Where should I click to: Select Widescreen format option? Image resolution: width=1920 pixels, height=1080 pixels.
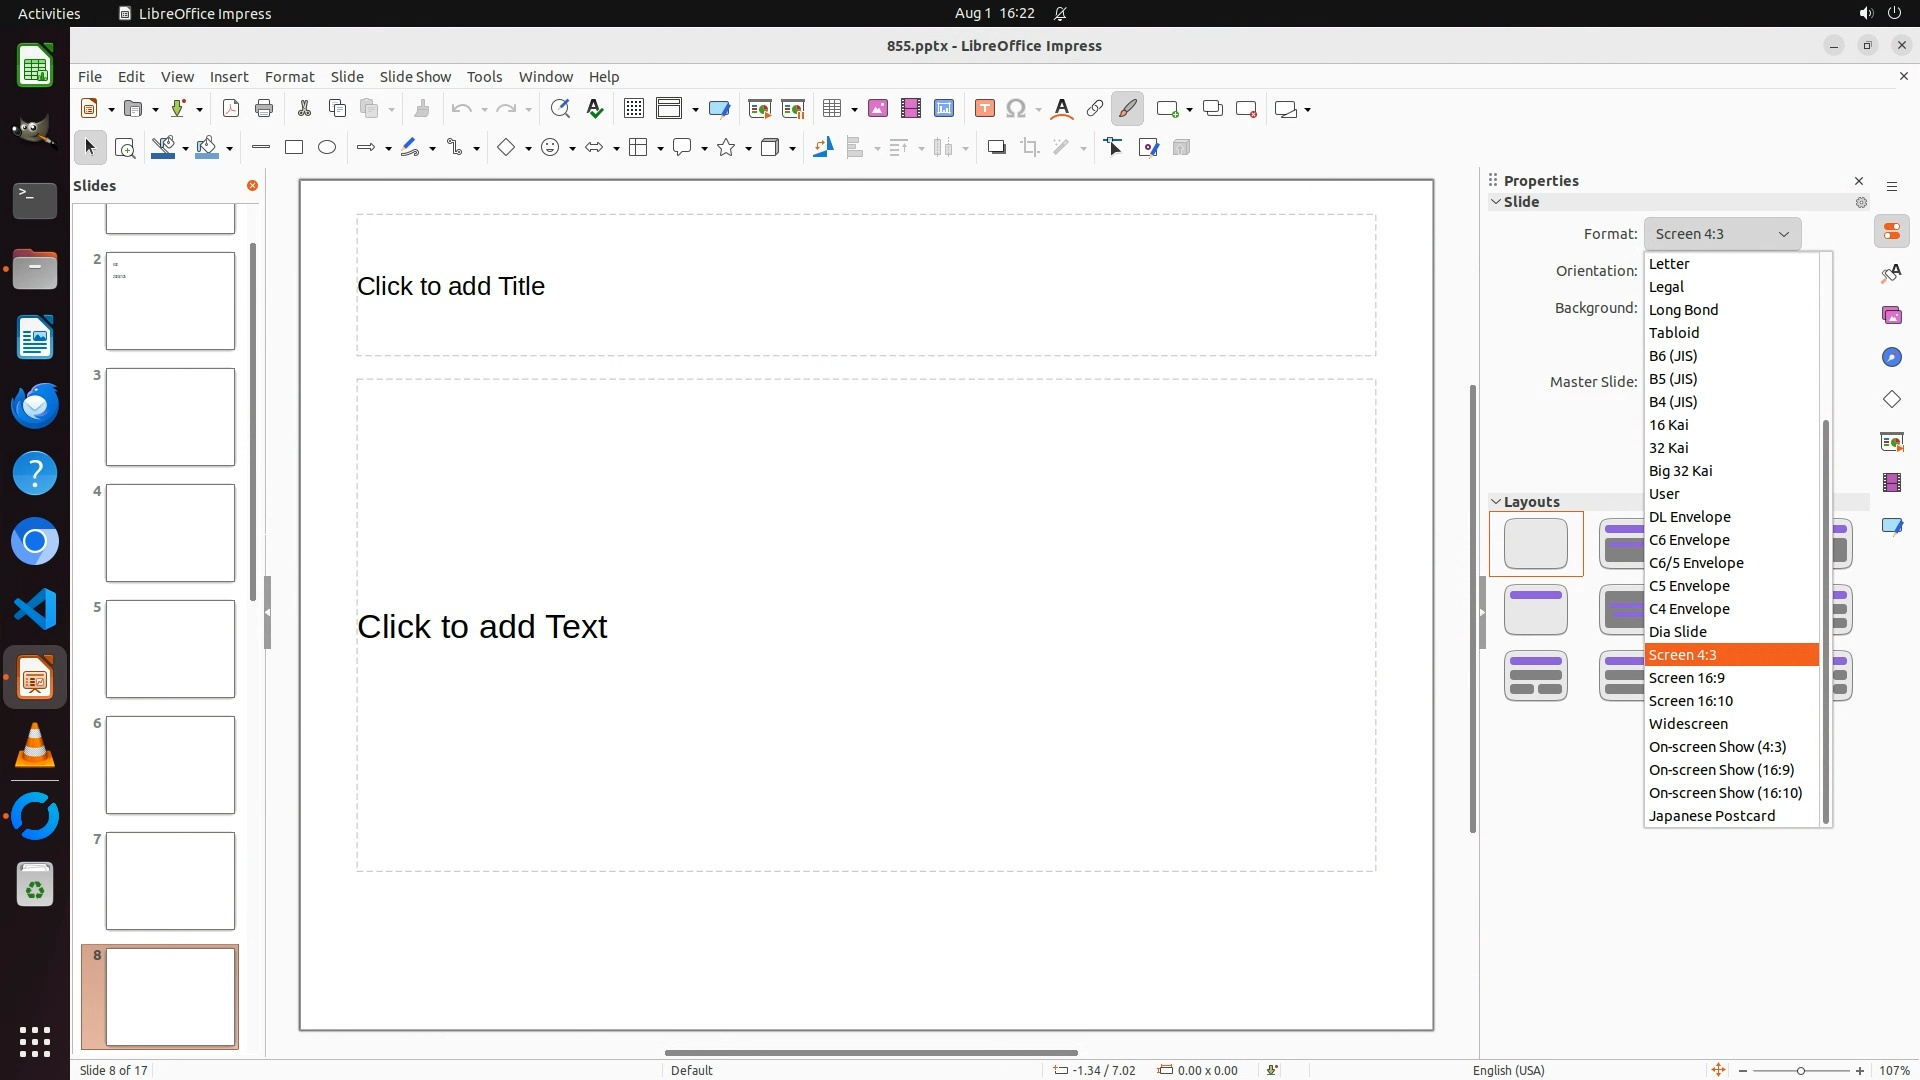click(1688, 724)
